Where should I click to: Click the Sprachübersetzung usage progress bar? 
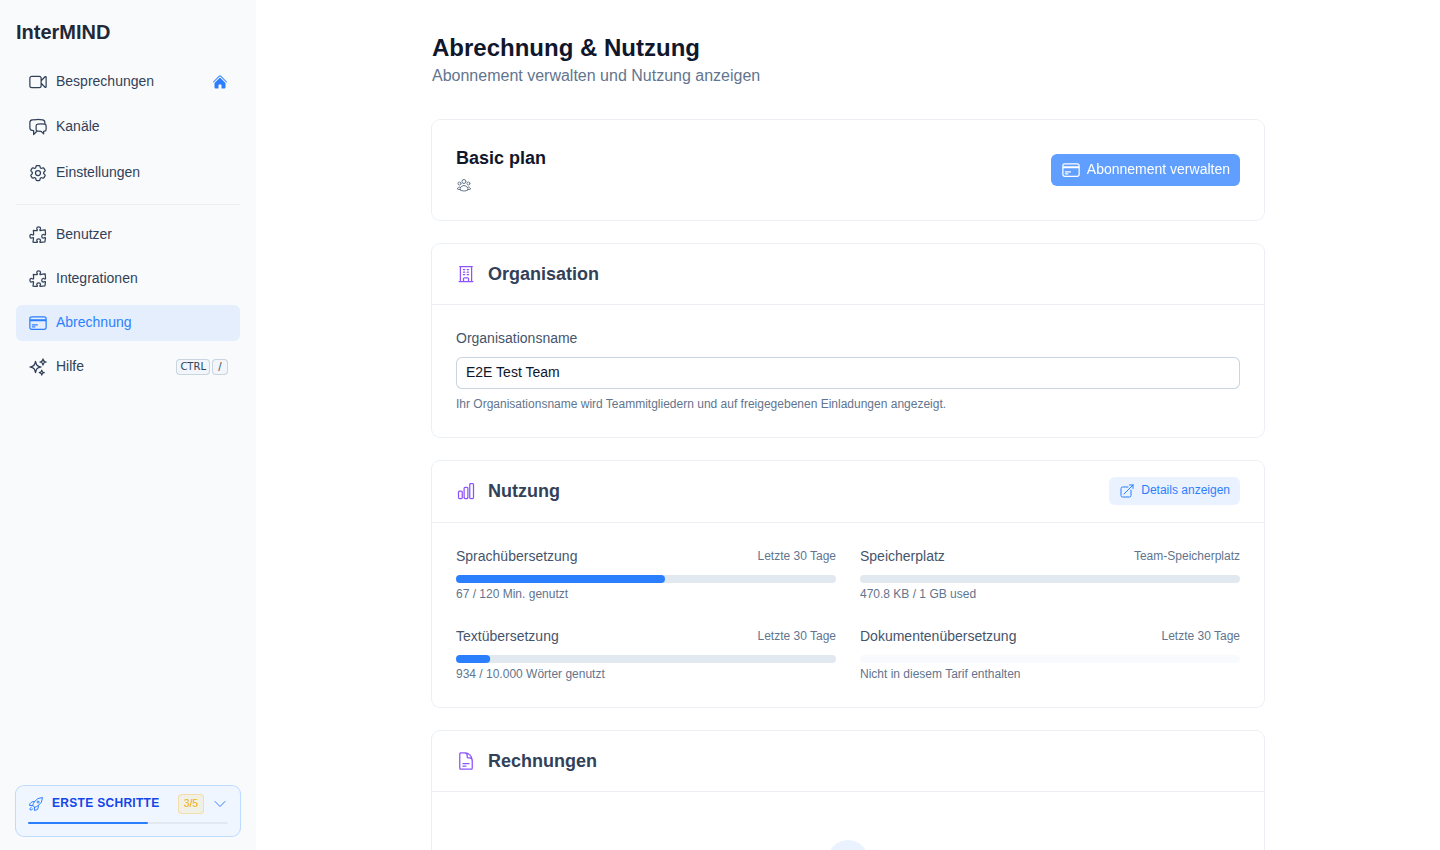click(x=646, y=579)
